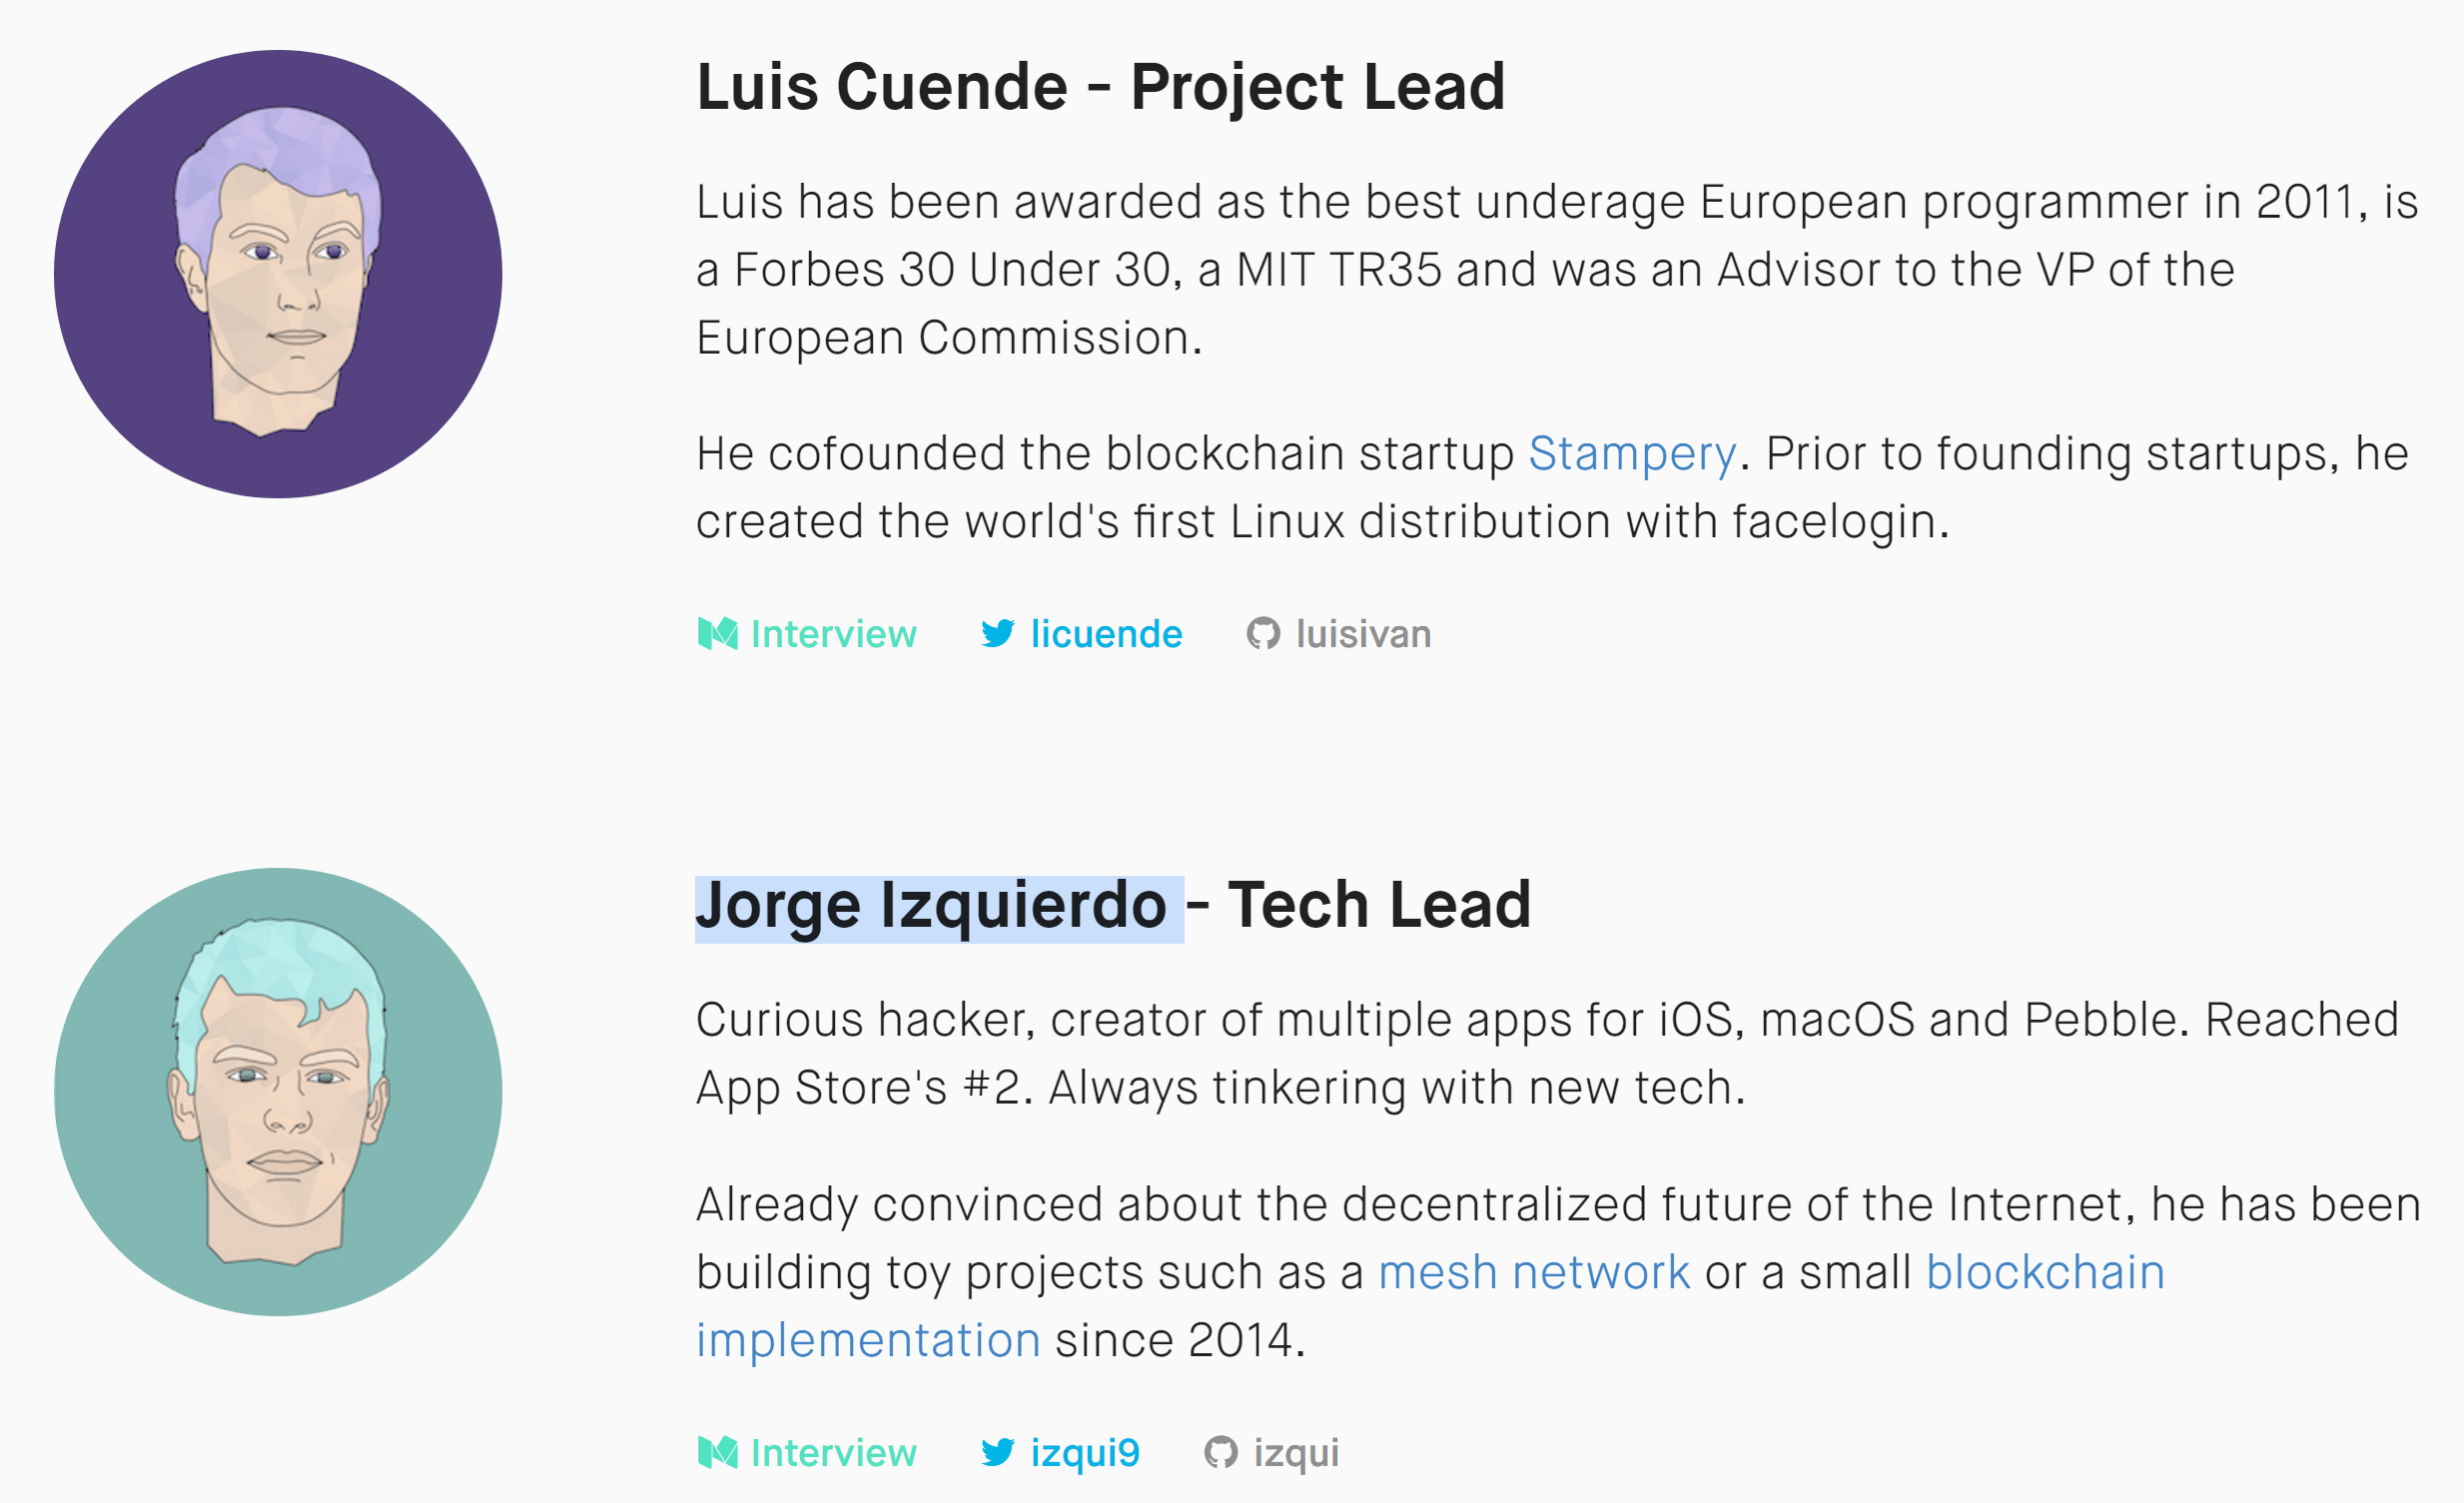Screen dimensions: 2464x1503
Task: Click the Tech Lead title text
Action: point(1379,905)
